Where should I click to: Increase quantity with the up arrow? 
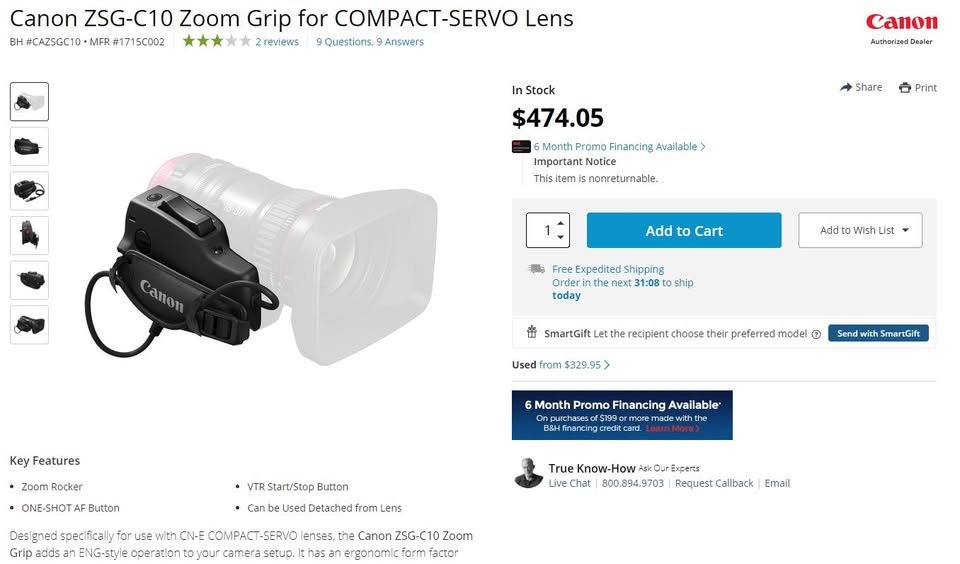(561, 223)
